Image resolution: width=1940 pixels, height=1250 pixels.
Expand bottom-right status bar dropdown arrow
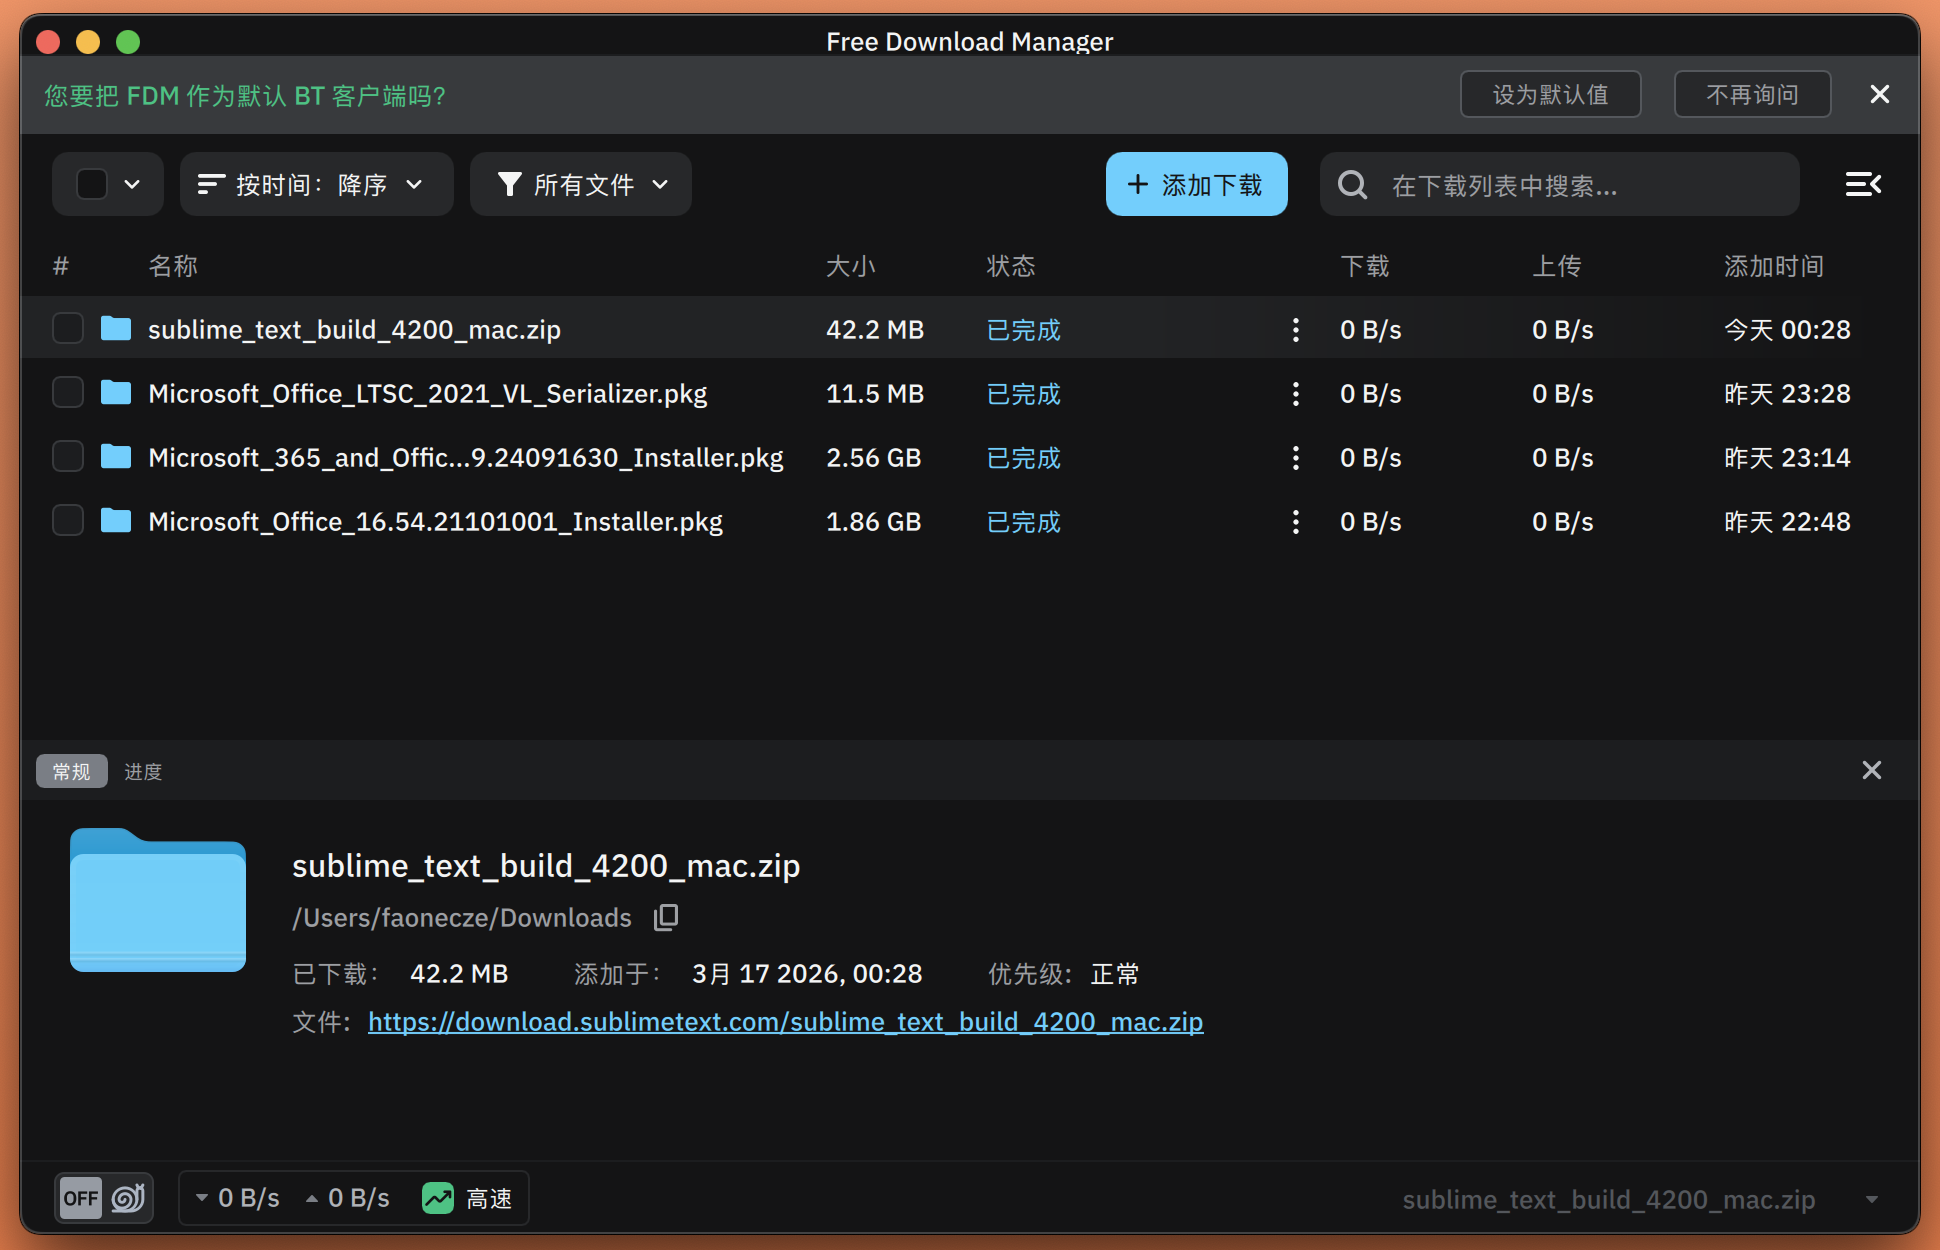[1871, 1199]
